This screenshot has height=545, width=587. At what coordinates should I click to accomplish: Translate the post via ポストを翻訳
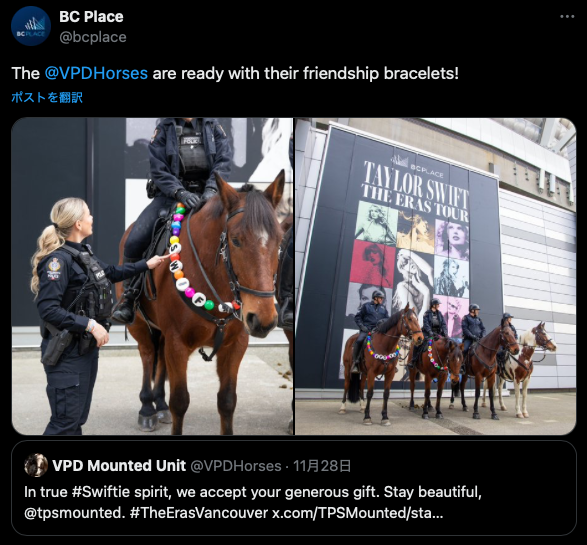47,97
